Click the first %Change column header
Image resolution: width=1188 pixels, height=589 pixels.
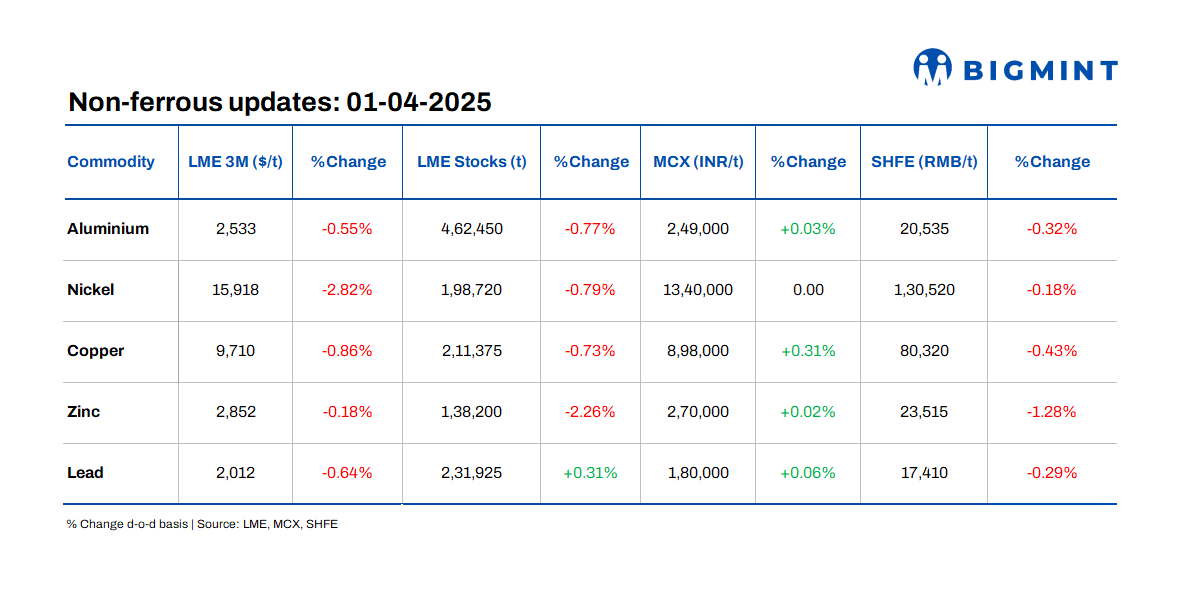pyautogui.click(x=347, y=161)
